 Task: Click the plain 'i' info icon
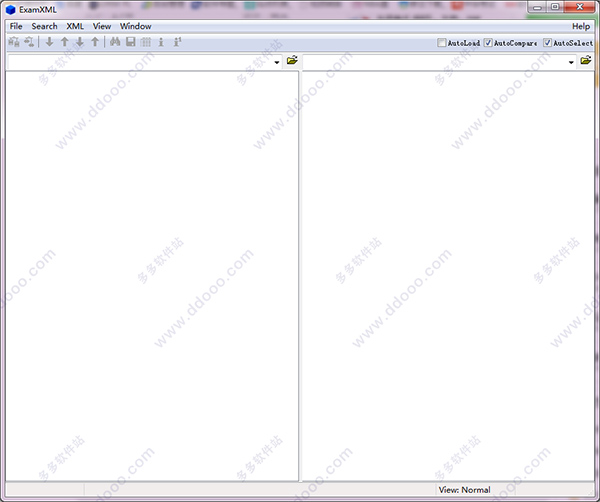161,42
